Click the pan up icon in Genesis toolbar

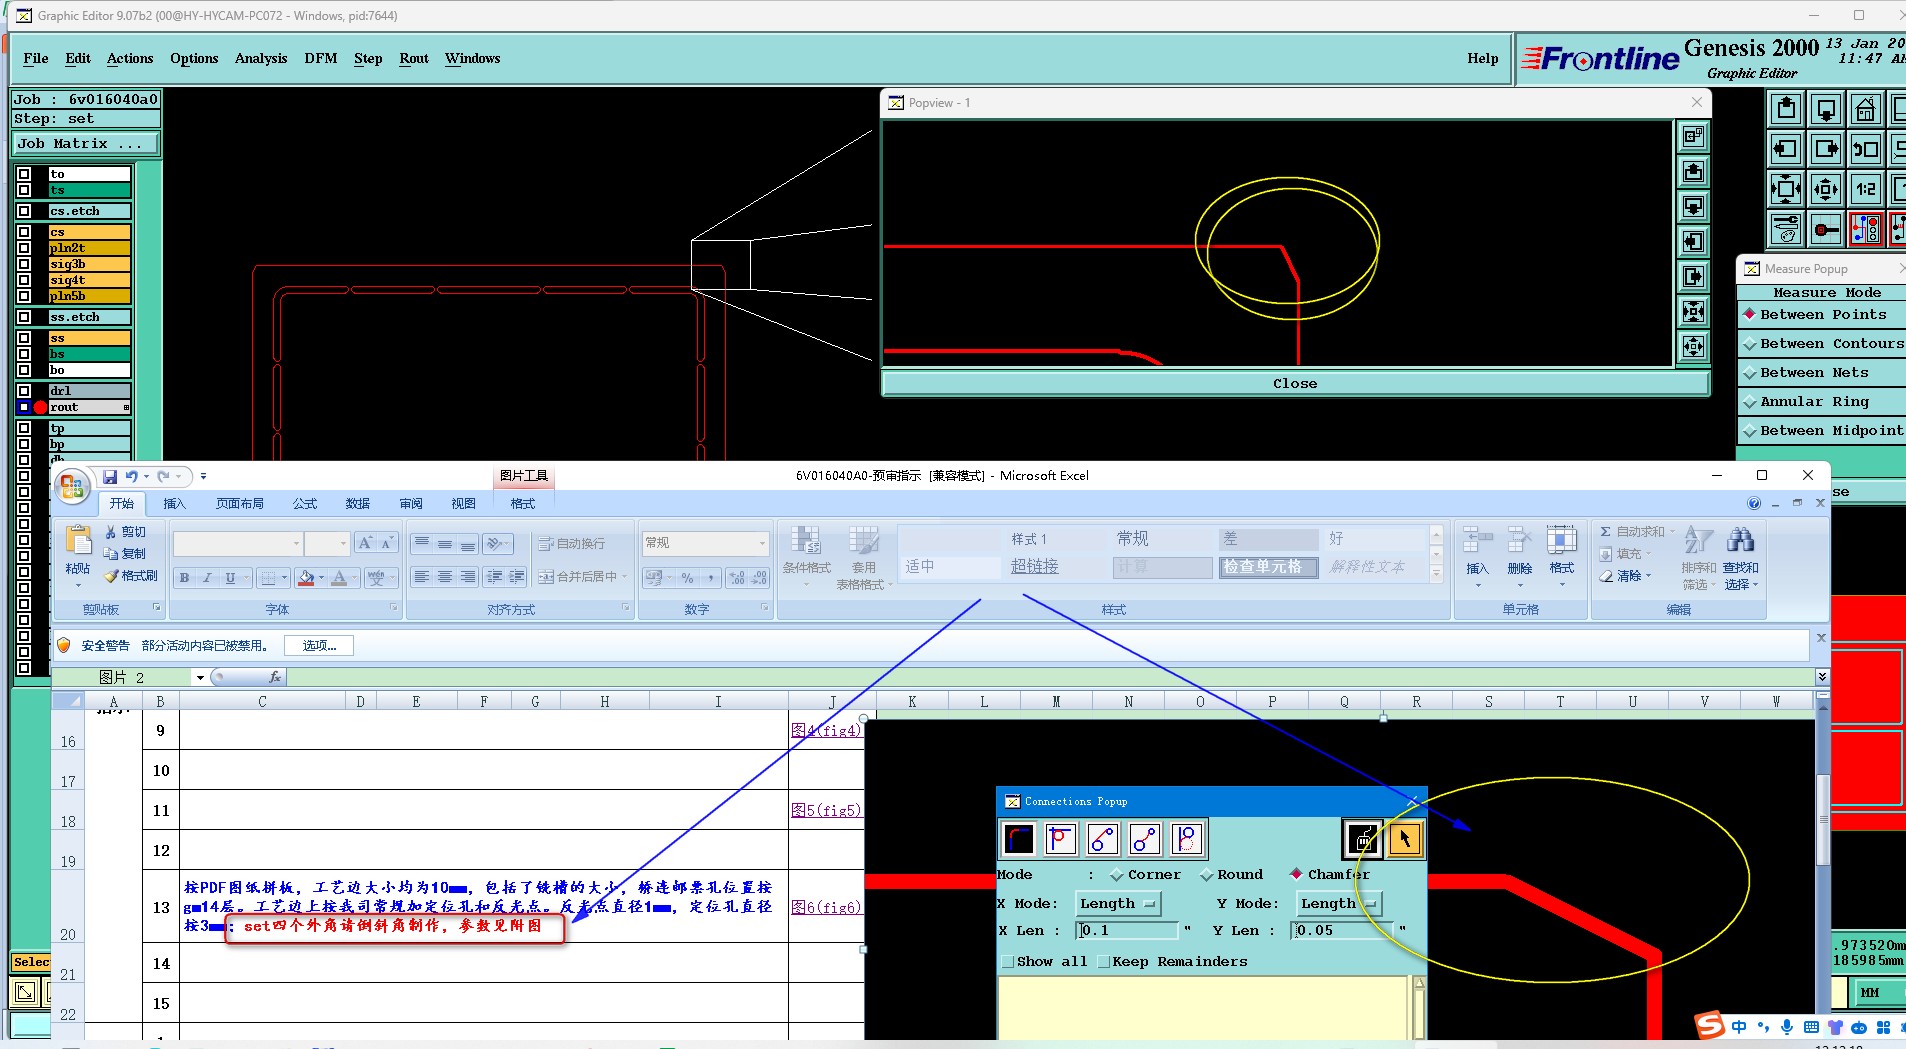click(x=1786, y=109)
